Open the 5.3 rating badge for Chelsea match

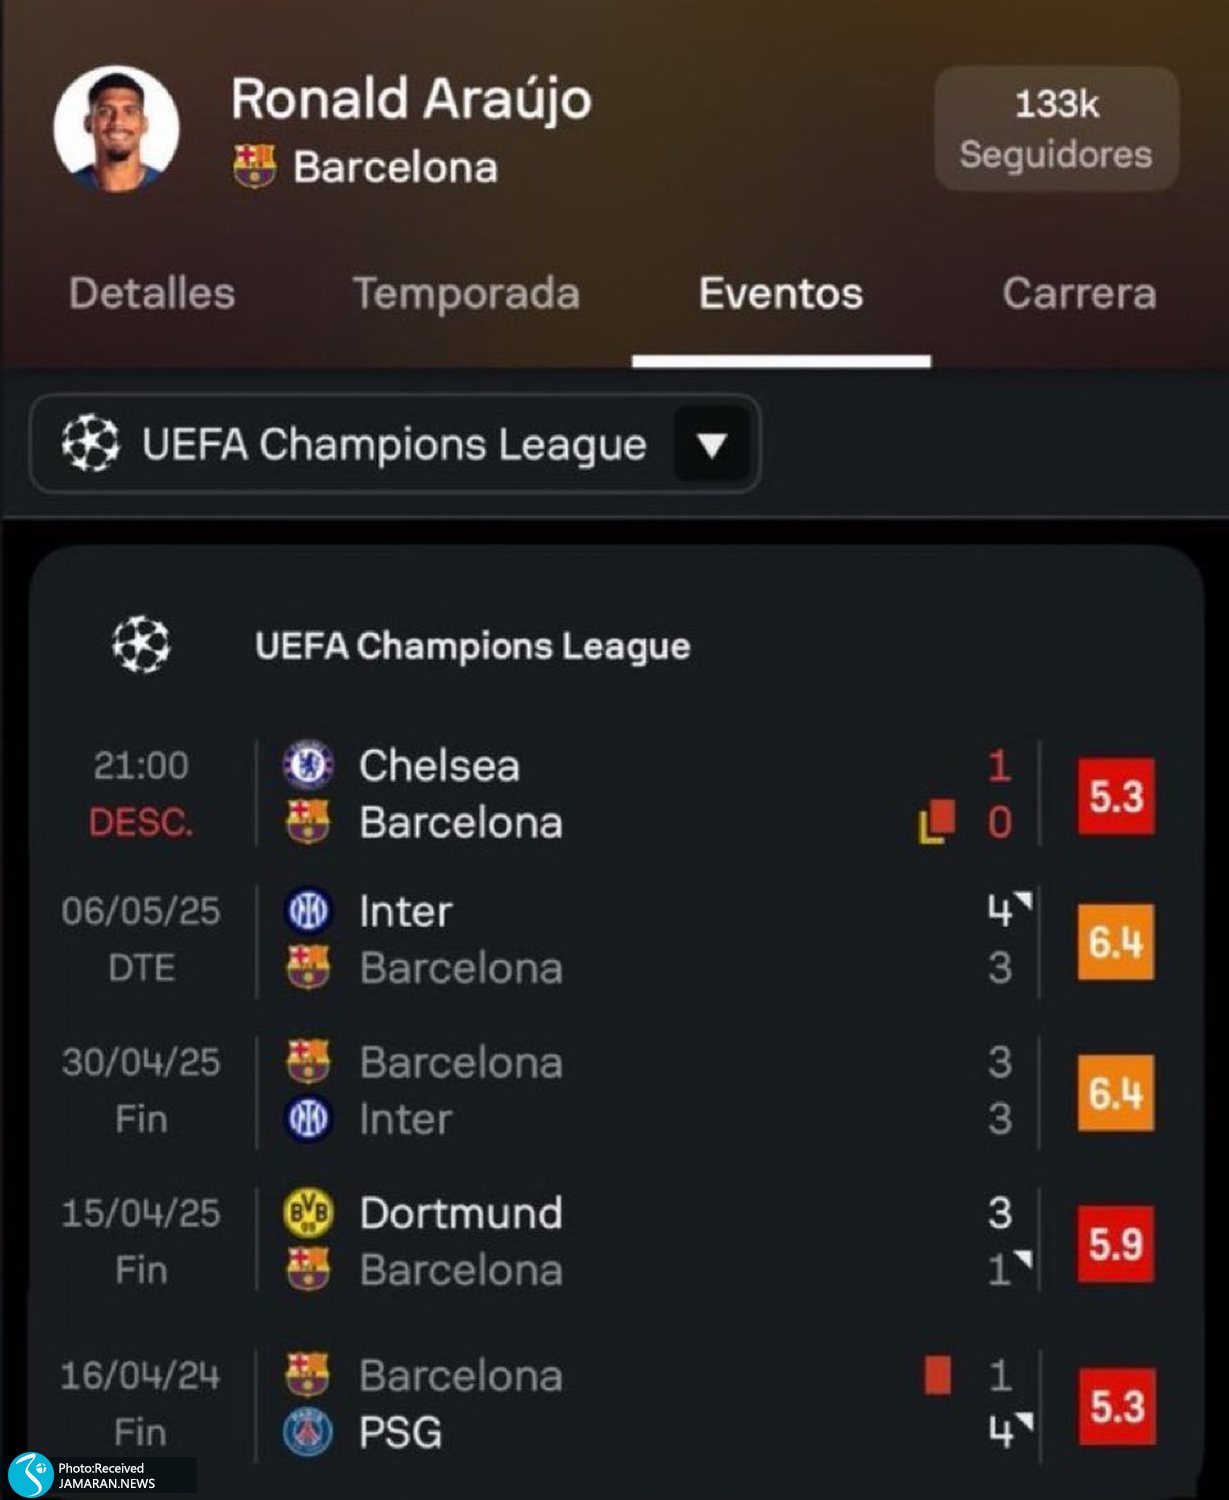(1116, 796)
